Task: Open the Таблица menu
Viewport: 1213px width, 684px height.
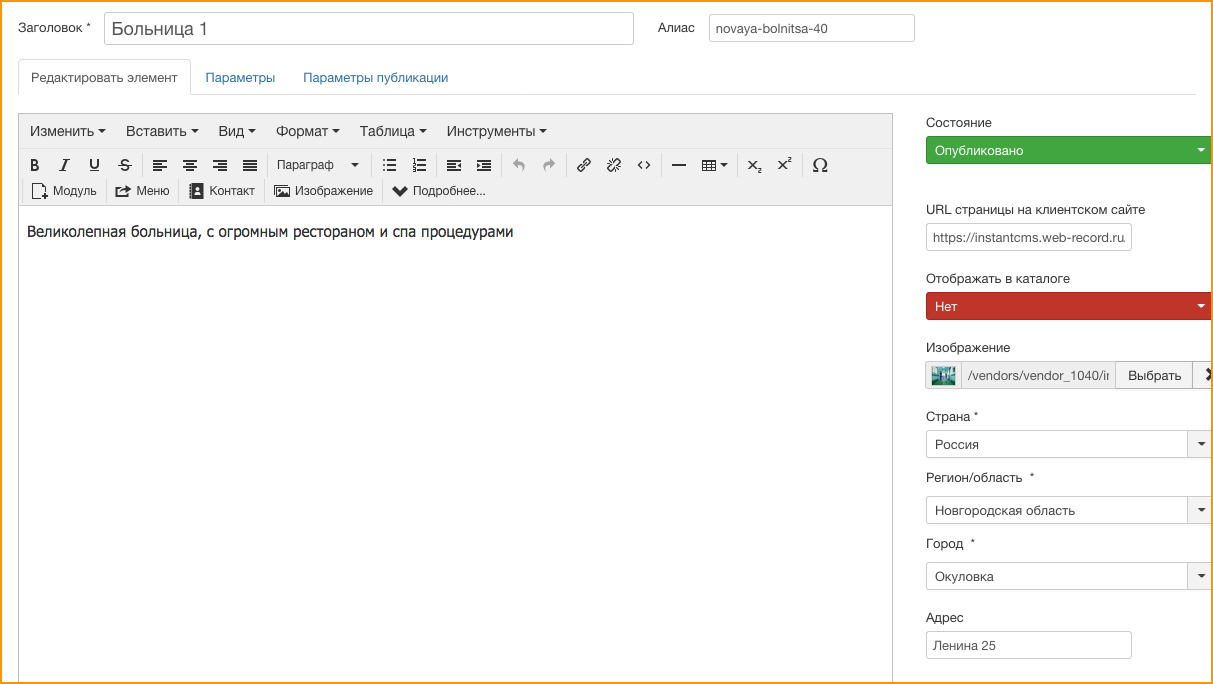Action: pos(393,131)
